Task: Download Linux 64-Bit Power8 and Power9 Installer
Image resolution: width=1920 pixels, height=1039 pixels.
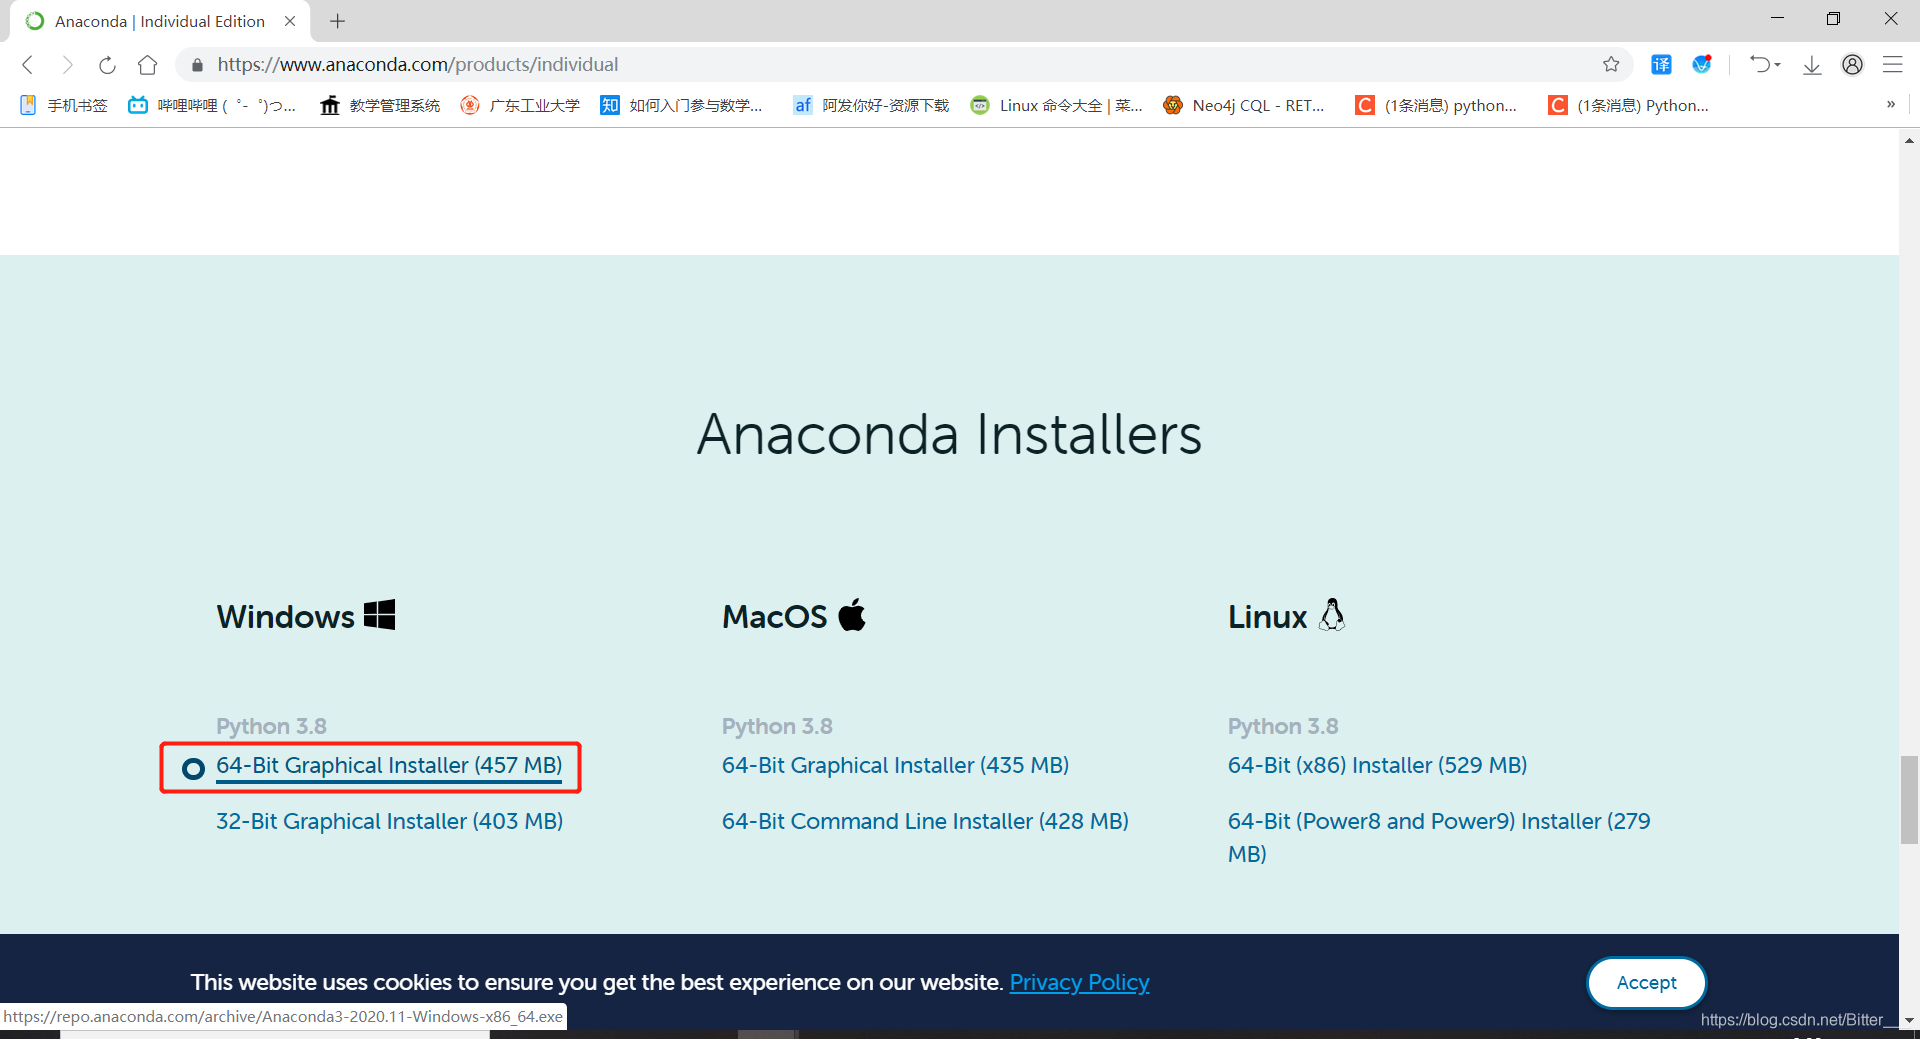Action: click(1439, 837)
